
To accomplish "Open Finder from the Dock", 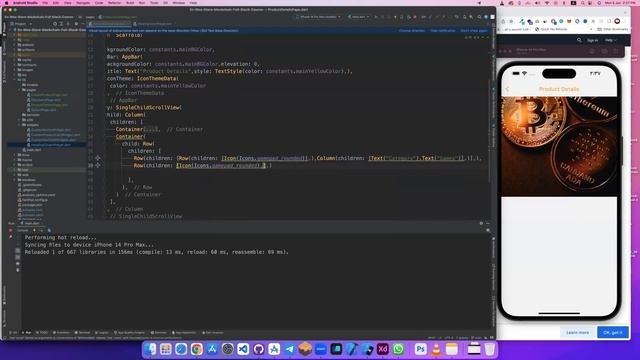I will coord(151,349).
